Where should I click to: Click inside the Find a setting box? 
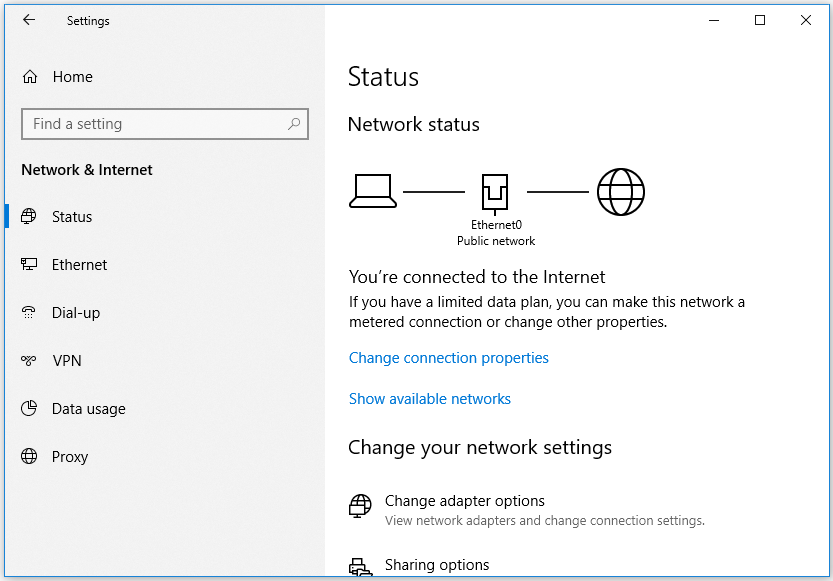coord(150,123)
